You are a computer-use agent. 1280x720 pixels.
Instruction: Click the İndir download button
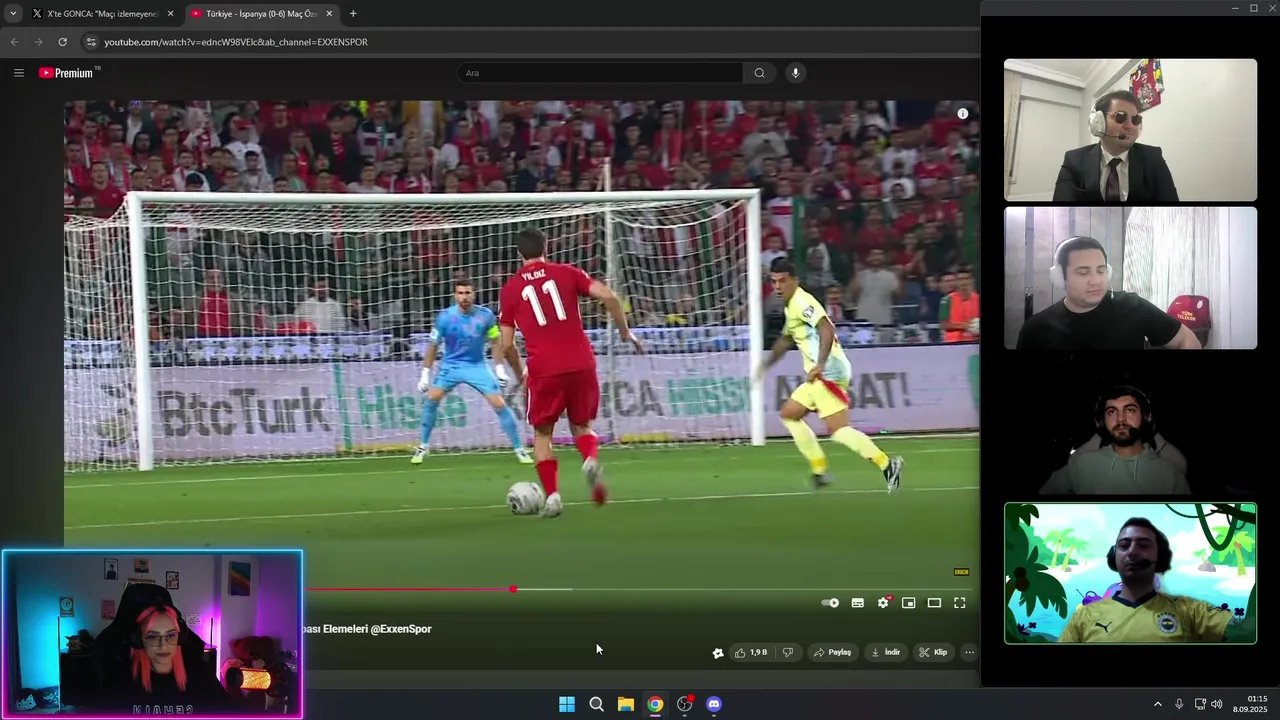(886, 652)
